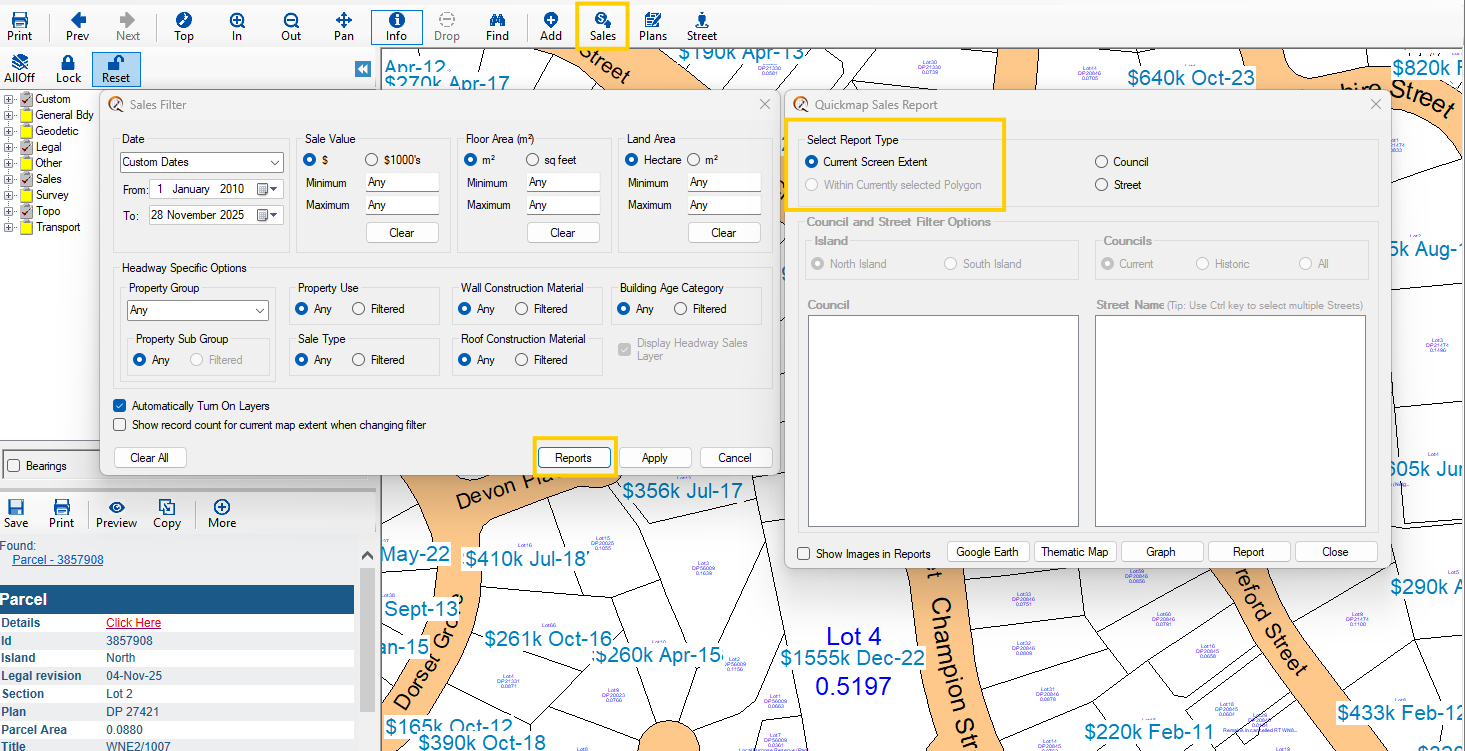Enable showing record count when changing filter
The image size is (1465, 751).
119,423
